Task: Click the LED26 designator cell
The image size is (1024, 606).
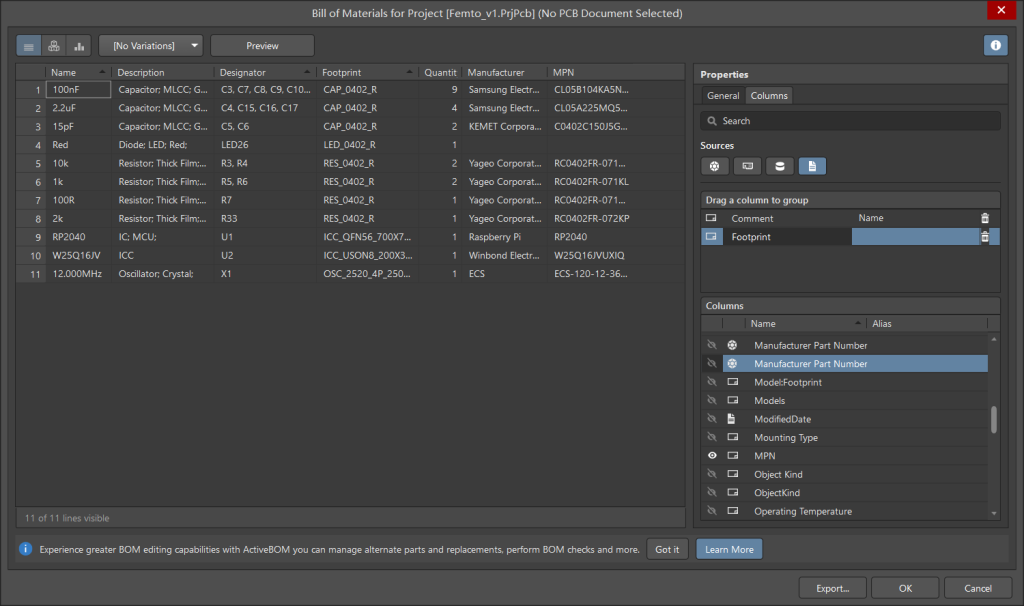Action: [x=264, y=145]
